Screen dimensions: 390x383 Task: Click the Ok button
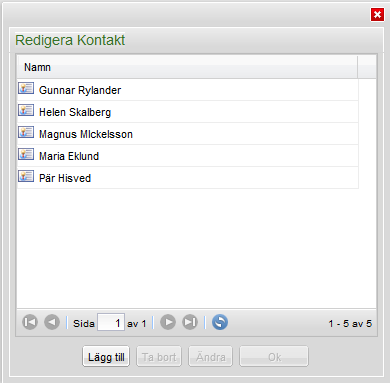click(274, 357)
